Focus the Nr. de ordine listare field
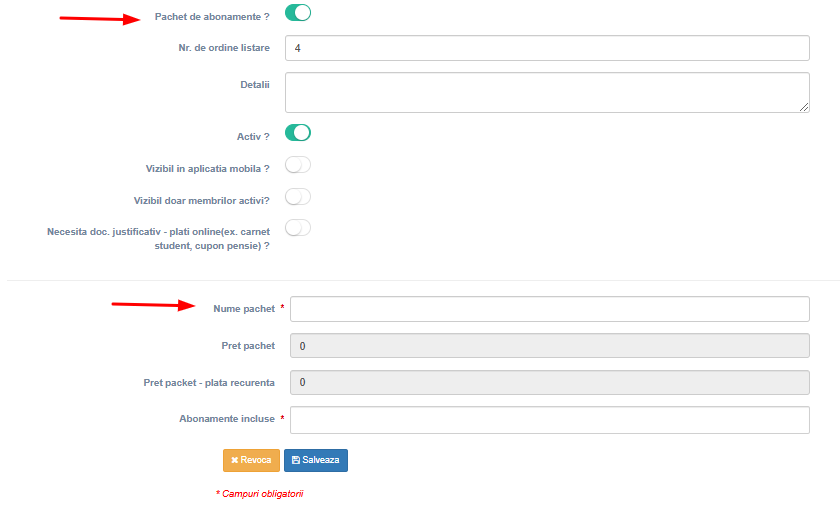The height and width of the screenshot is (527, 840). [x=547, y=48]
